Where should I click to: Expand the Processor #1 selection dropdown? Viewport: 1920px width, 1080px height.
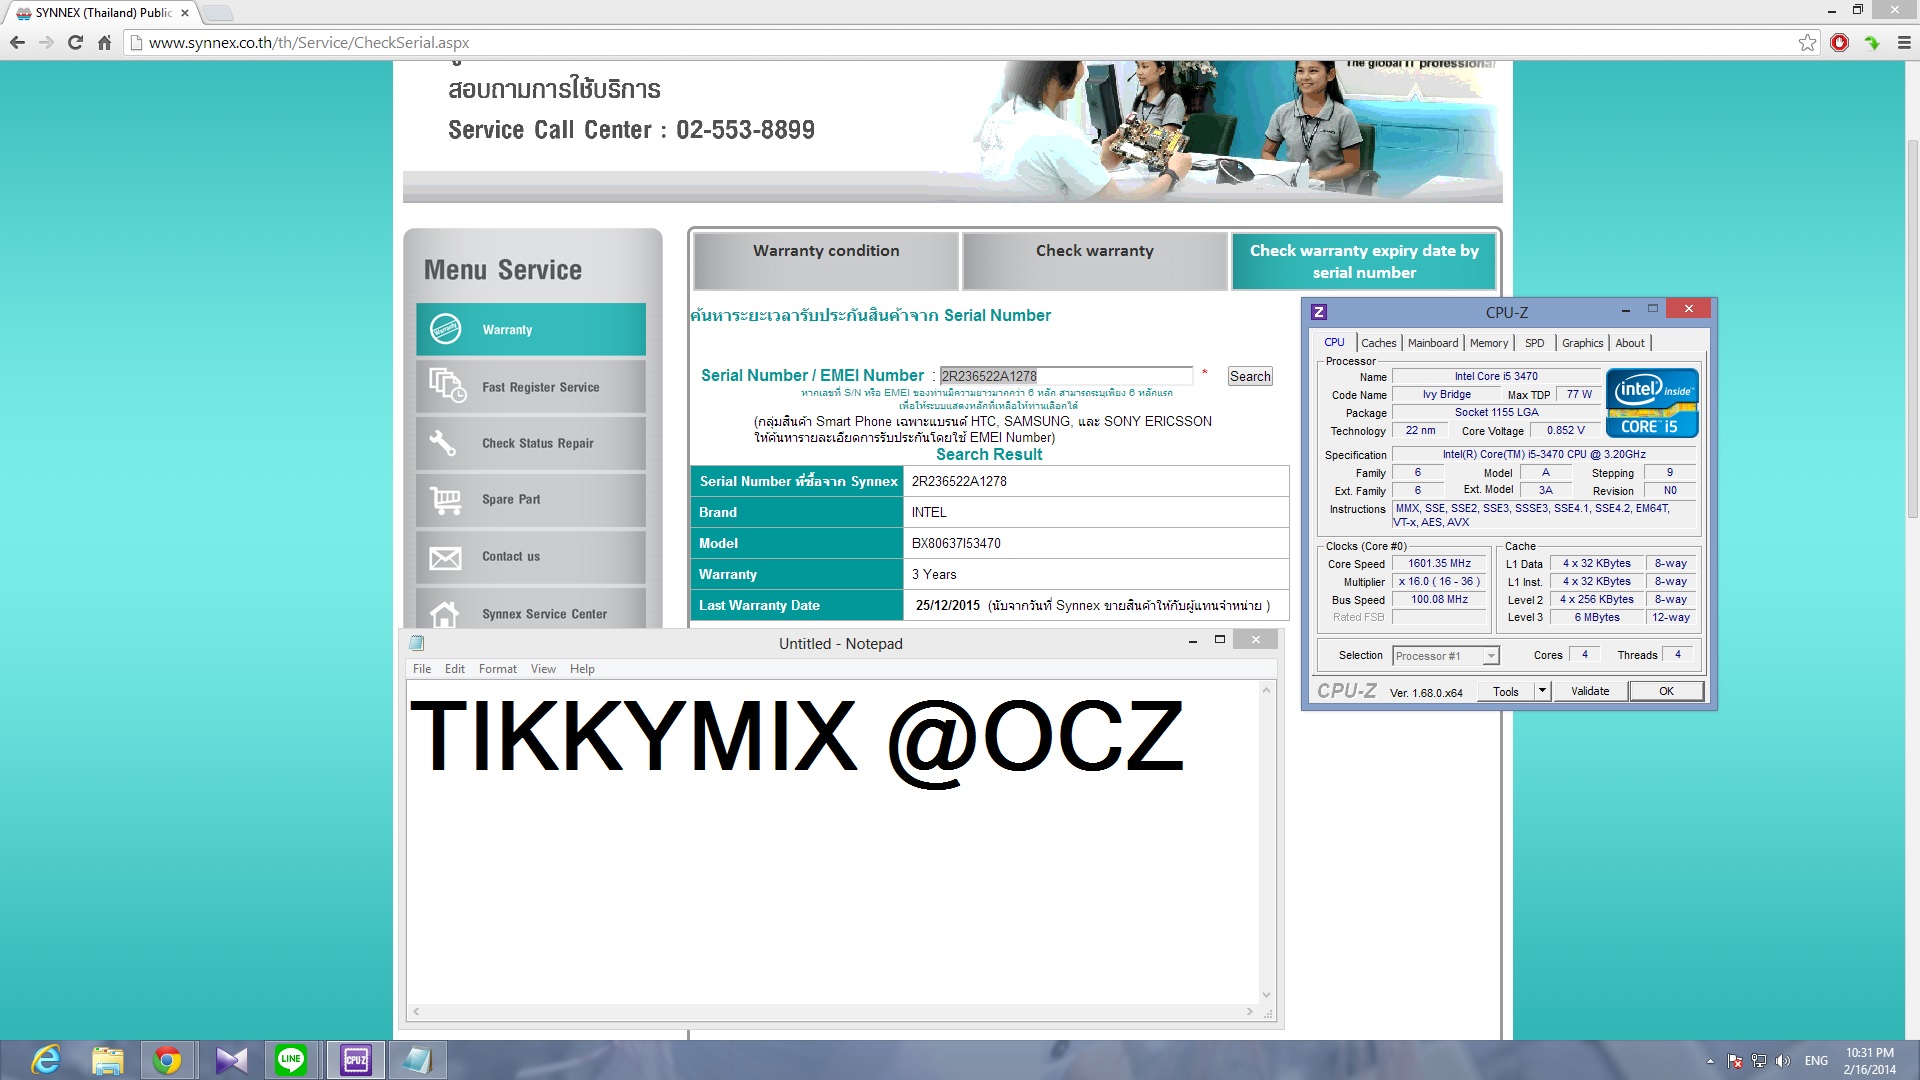(1491, 656)
